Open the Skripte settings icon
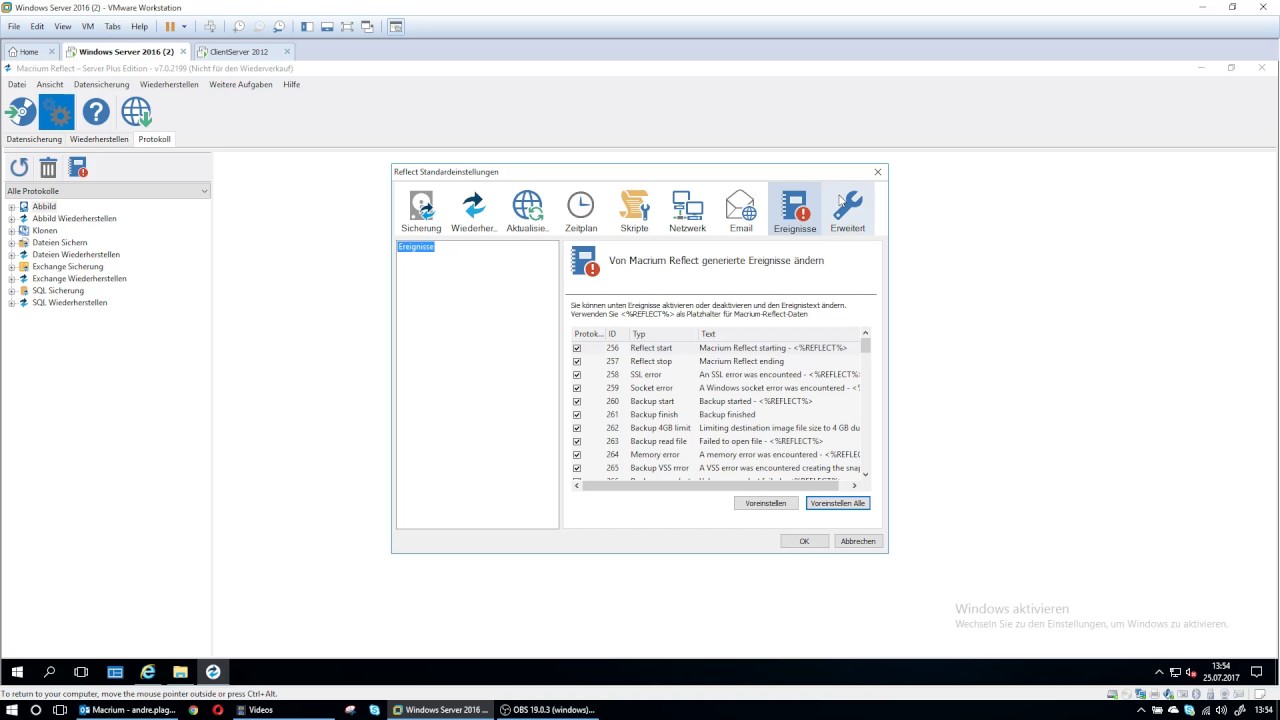Image resolution: width=1280 pixels, height=720 pixels. pos(634,210)
